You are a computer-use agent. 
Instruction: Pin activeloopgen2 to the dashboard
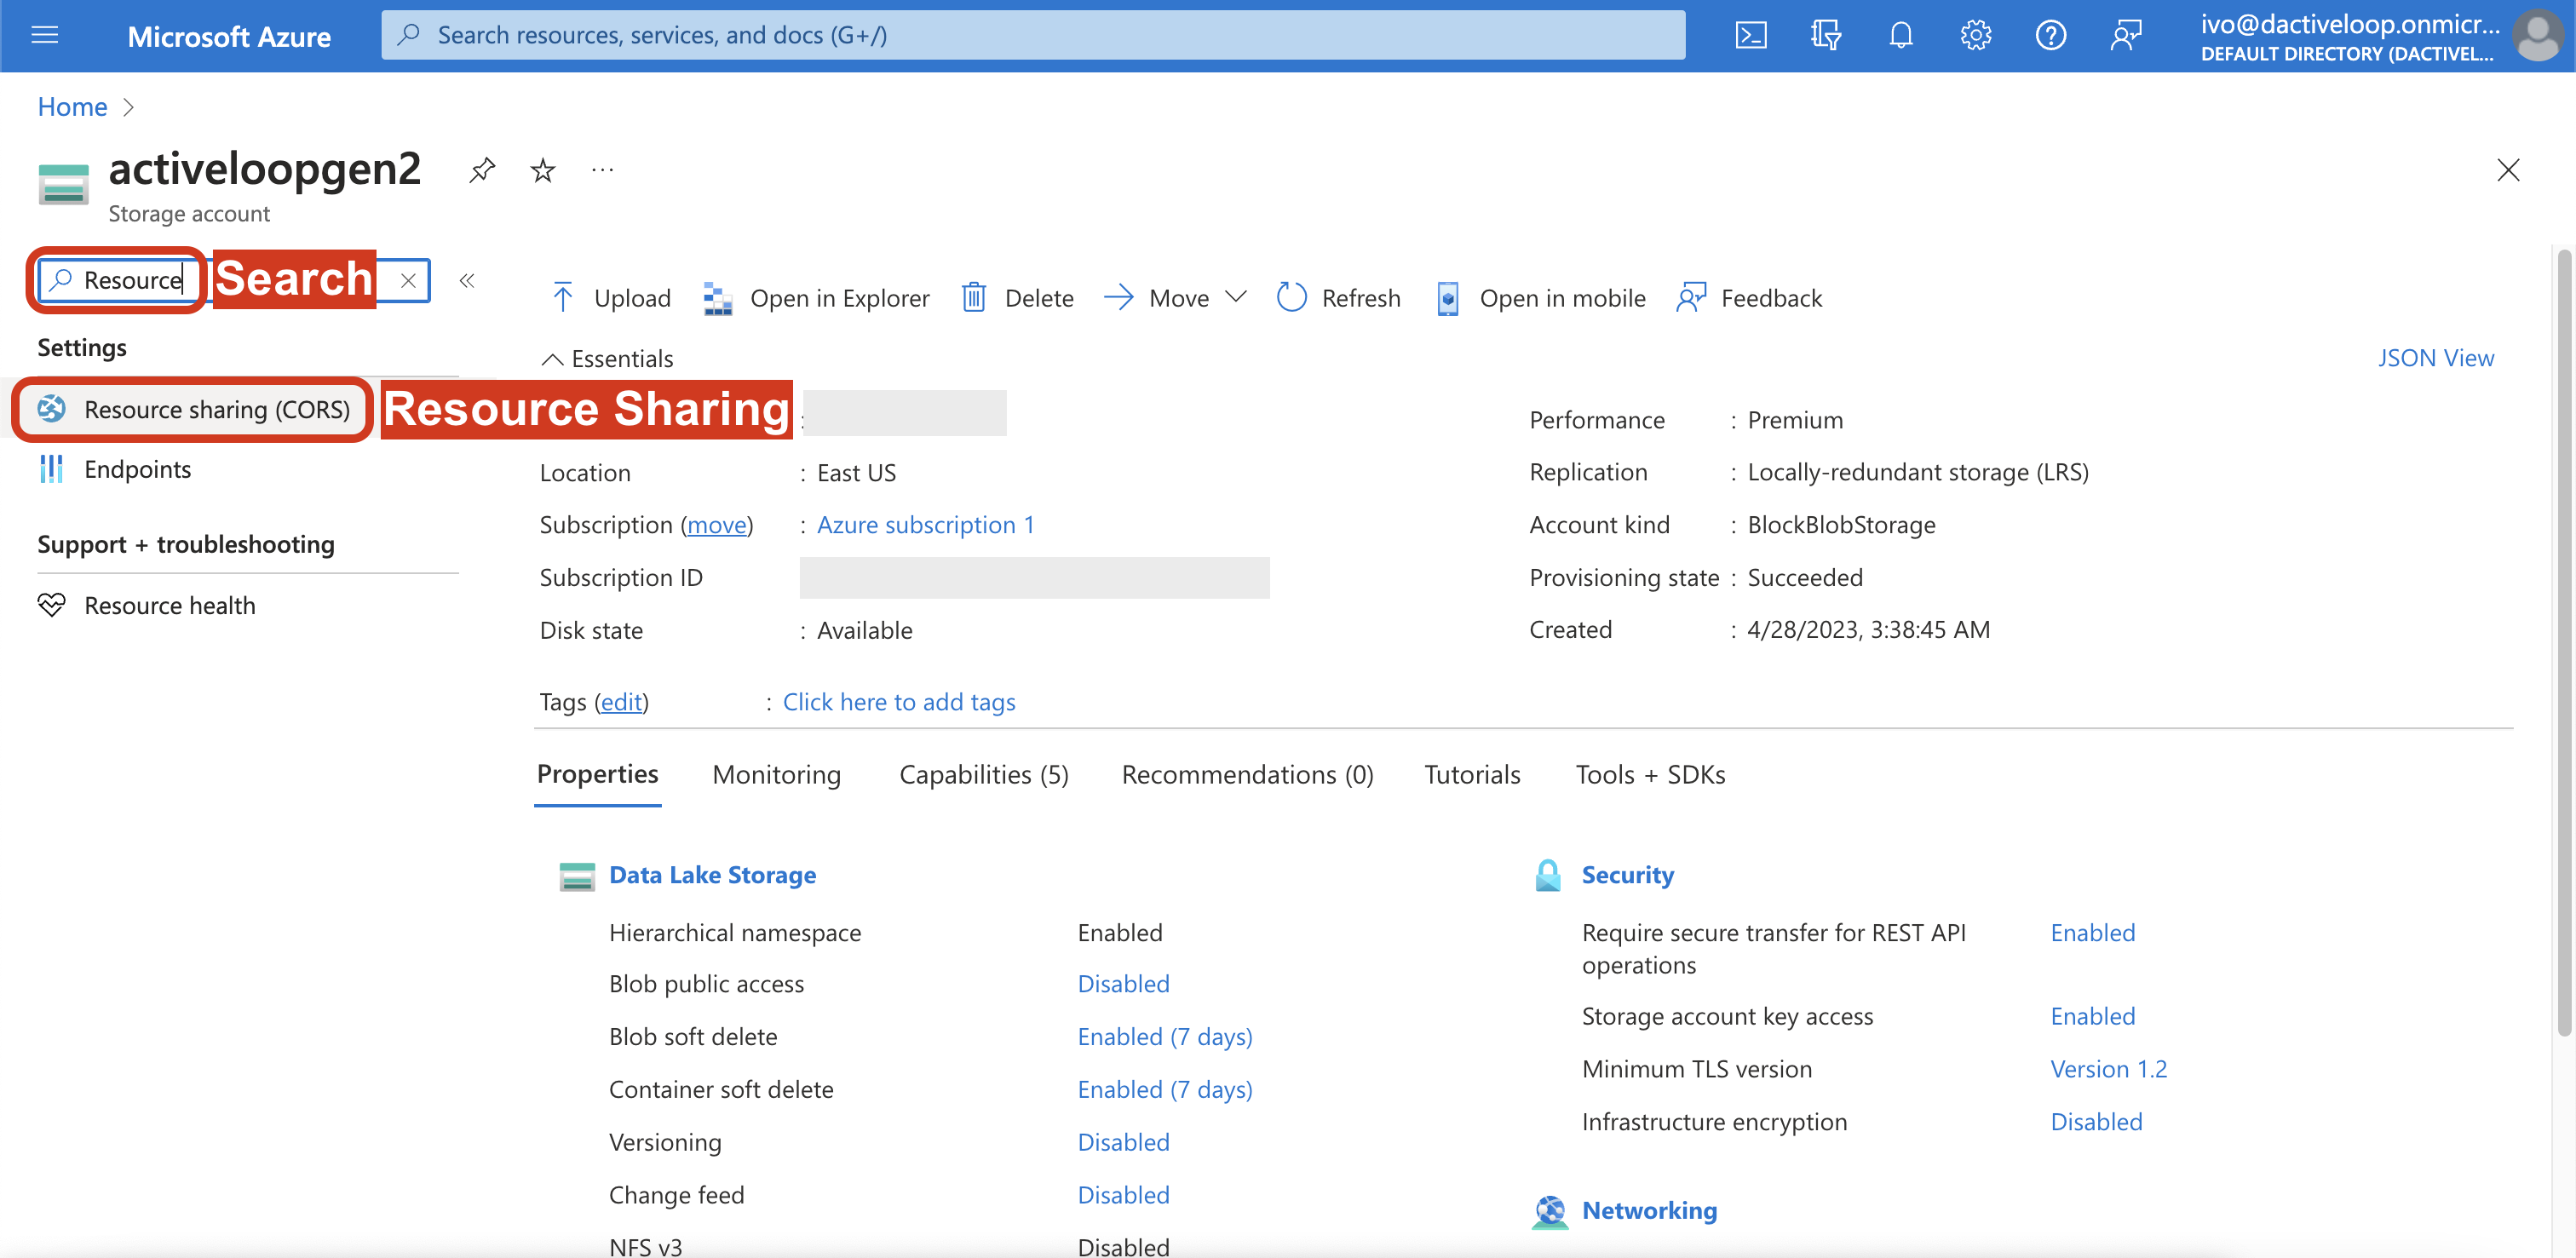482,170
